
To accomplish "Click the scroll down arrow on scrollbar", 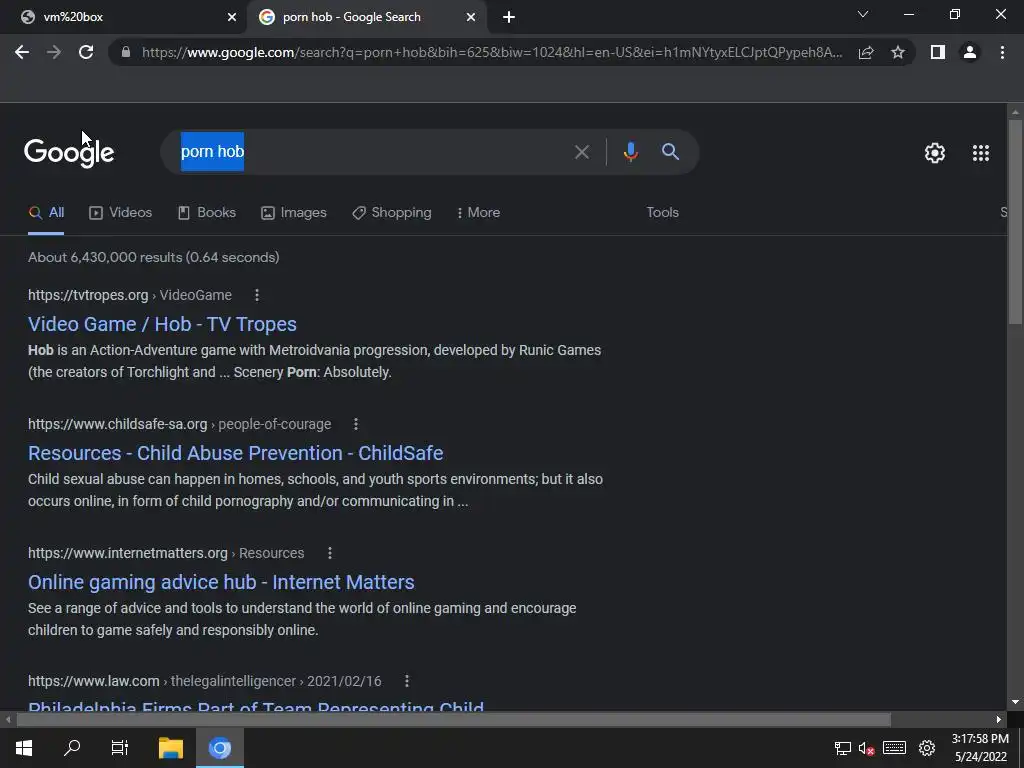I will 1015,702.
